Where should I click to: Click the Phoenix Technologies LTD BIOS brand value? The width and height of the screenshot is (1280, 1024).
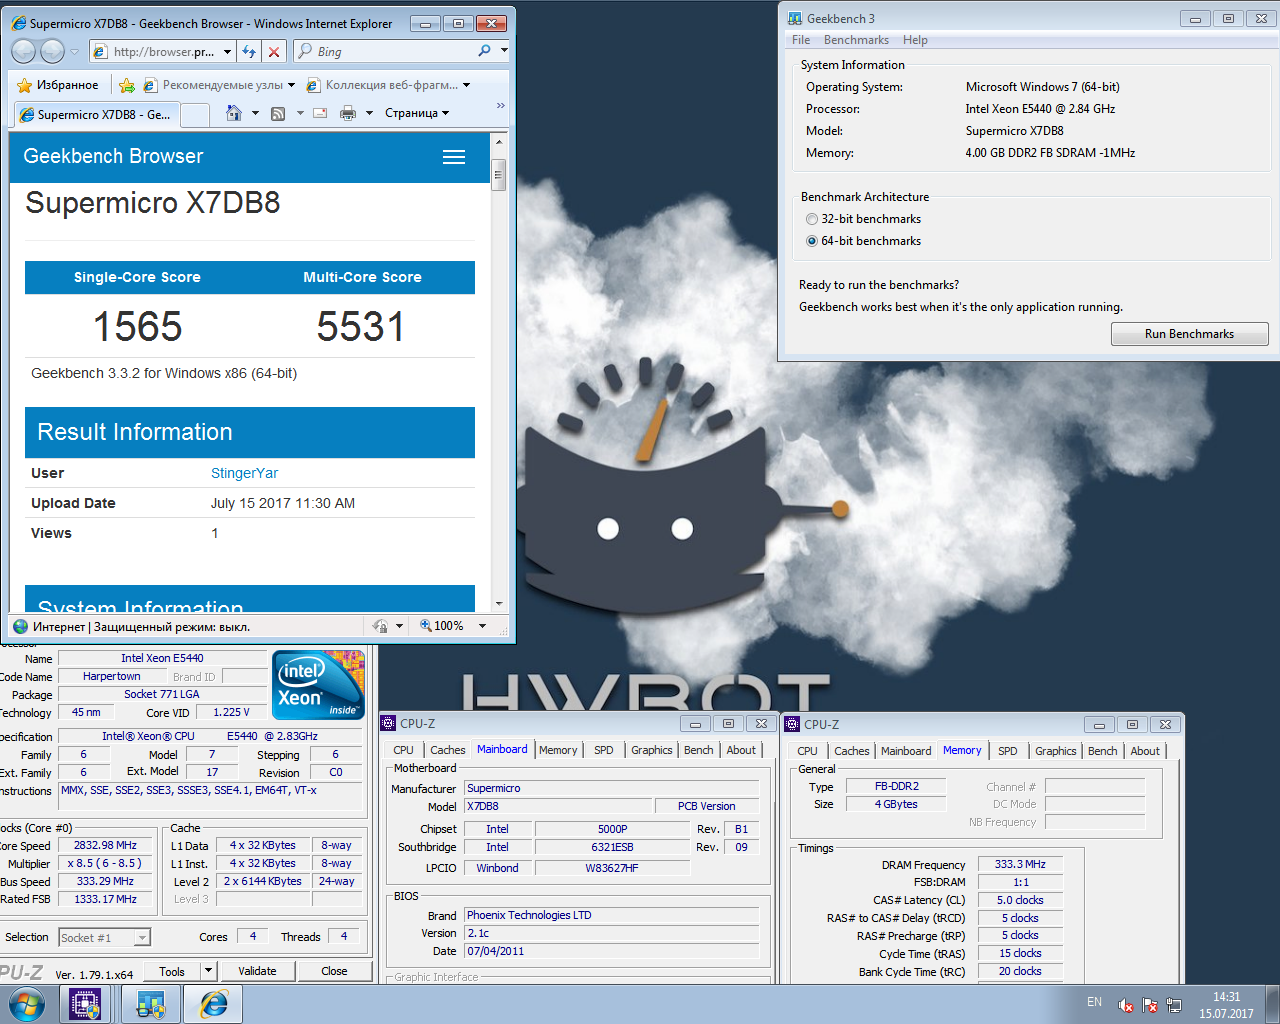(612, 915)
